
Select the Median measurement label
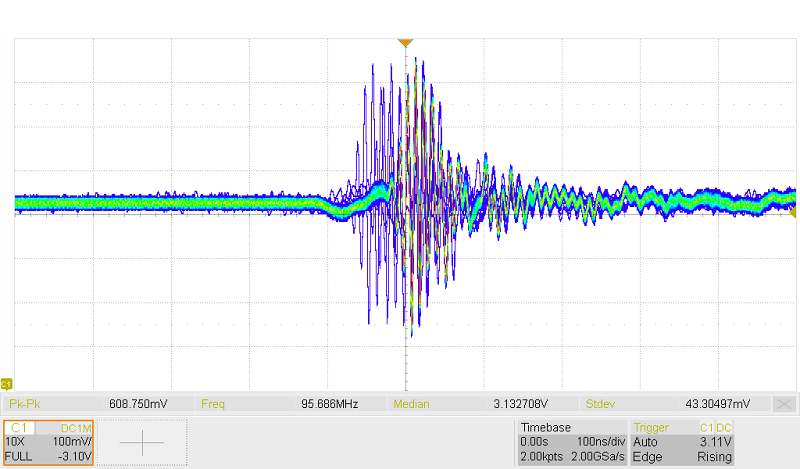click(x=411, y=404)
